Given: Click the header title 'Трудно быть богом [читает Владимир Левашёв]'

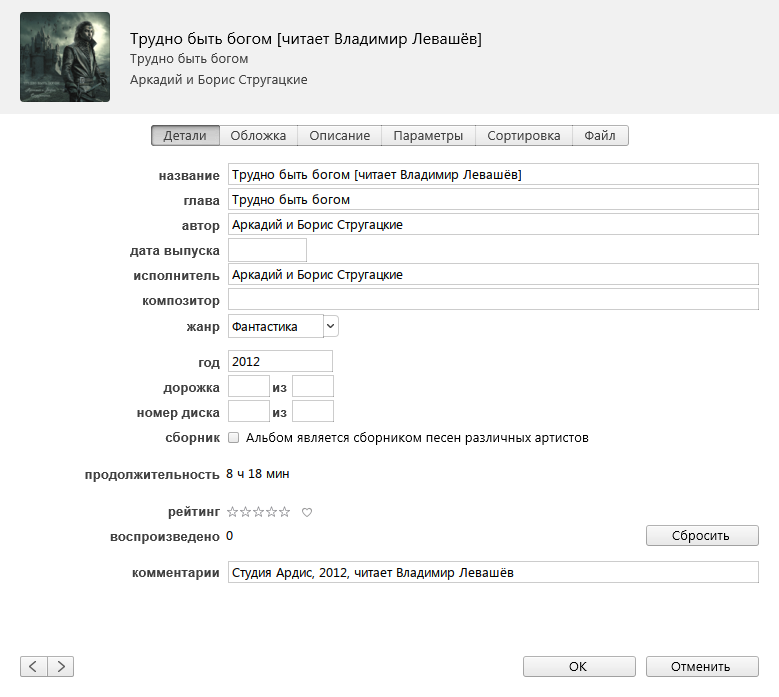Looking at the screenshot, I should (x=306, y=39).
